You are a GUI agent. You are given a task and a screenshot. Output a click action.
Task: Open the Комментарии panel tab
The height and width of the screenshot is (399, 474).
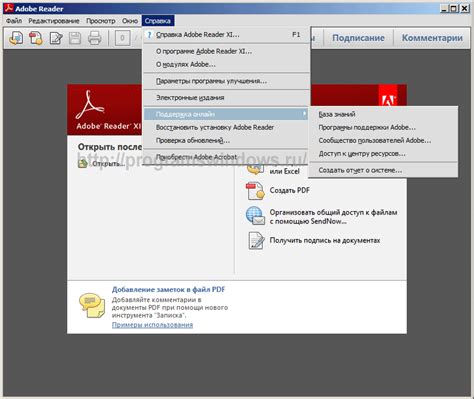point(432,38)
